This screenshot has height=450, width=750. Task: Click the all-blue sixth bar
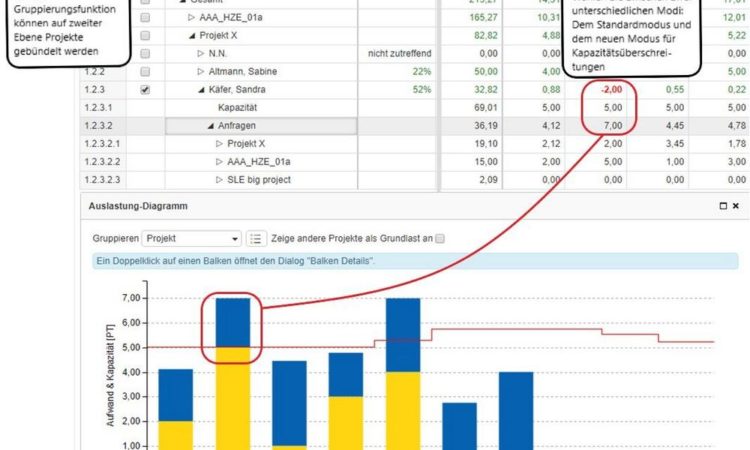click(x=460, y=426)
